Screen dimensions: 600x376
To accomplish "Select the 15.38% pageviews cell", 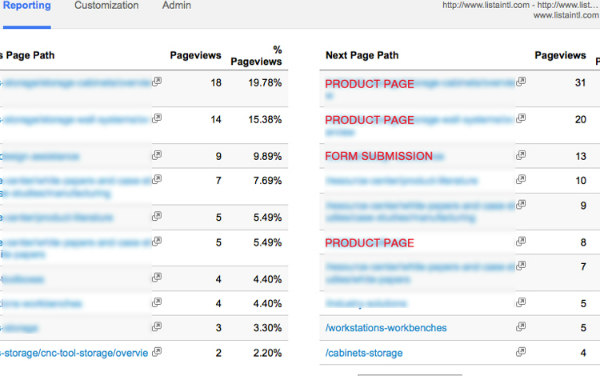I will pos(265,119).
